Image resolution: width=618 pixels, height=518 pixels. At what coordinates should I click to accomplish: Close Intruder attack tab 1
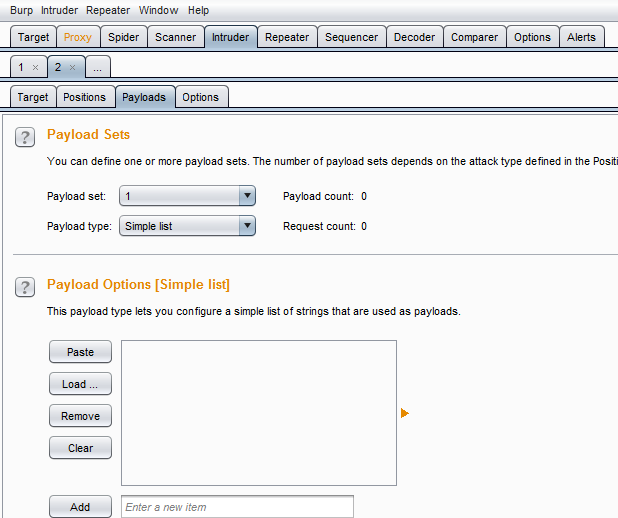(35, 67)
